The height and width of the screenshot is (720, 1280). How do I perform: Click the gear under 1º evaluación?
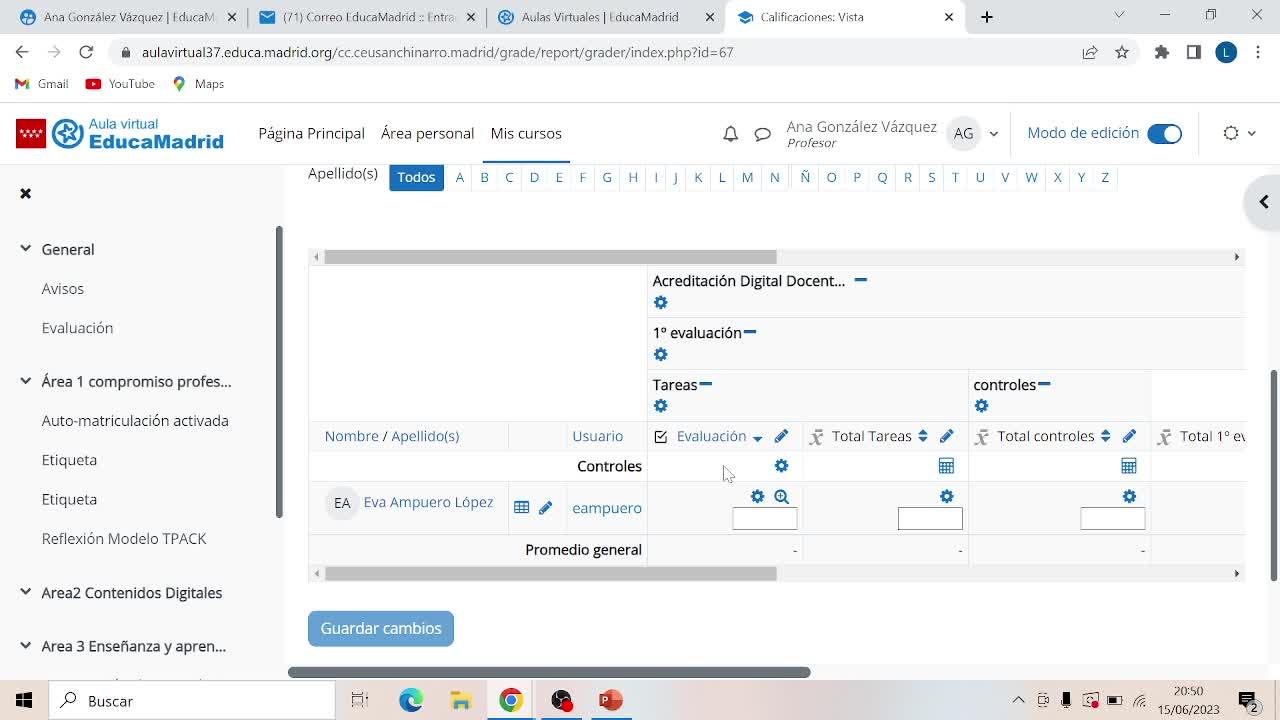pyautogui.click(x=660, y=355)
